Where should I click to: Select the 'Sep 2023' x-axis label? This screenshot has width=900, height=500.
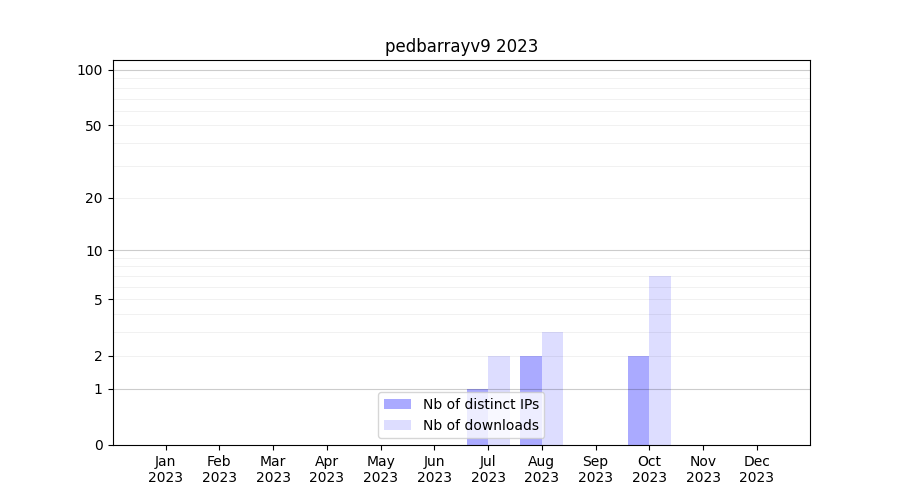click(595, 469)
